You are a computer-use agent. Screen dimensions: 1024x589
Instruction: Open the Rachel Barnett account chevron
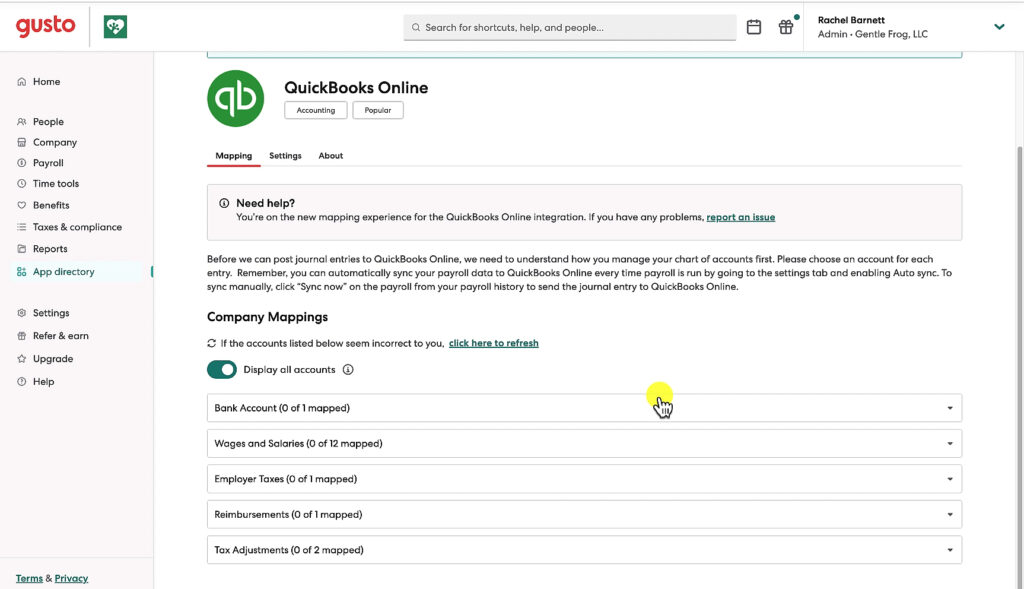coord(999,27)
